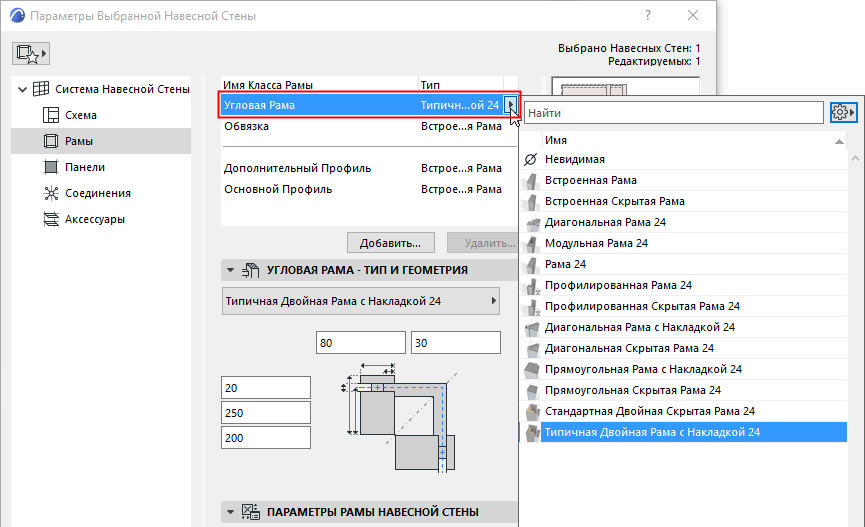Viewport: 865px width, 527px height.
Task: Click the Профилированная Рама 24 item icon
Action: click(x=532, y=285)
